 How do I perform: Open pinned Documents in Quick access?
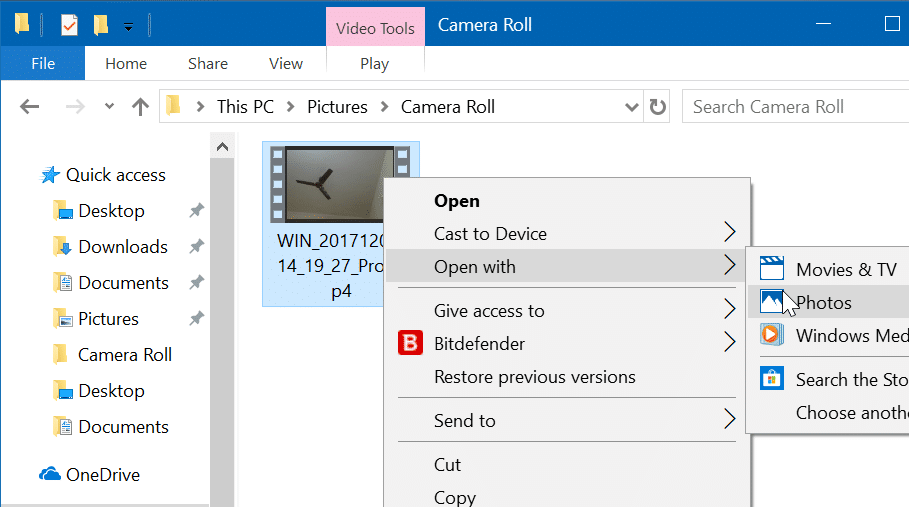tap(123, 283)
